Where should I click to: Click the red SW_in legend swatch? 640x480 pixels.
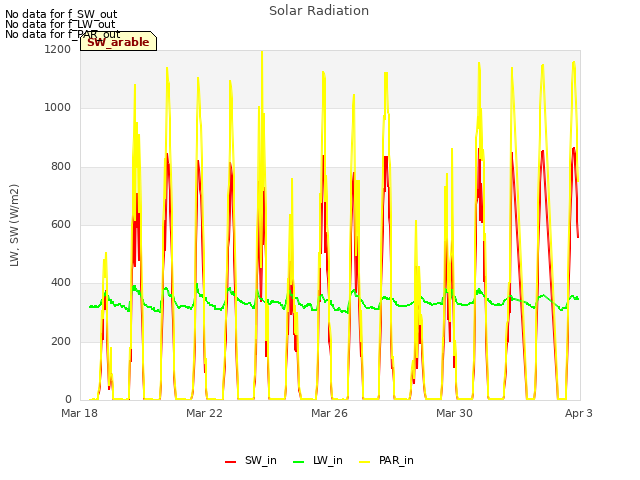click(x=231, y=462)
